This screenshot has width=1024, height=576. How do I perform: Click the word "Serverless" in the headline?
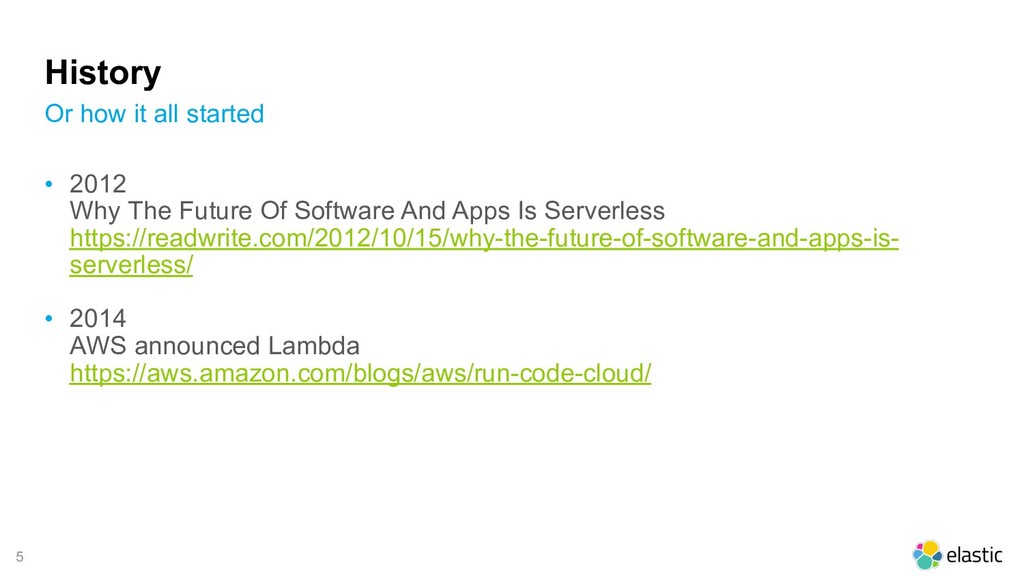tap(604, 211)
